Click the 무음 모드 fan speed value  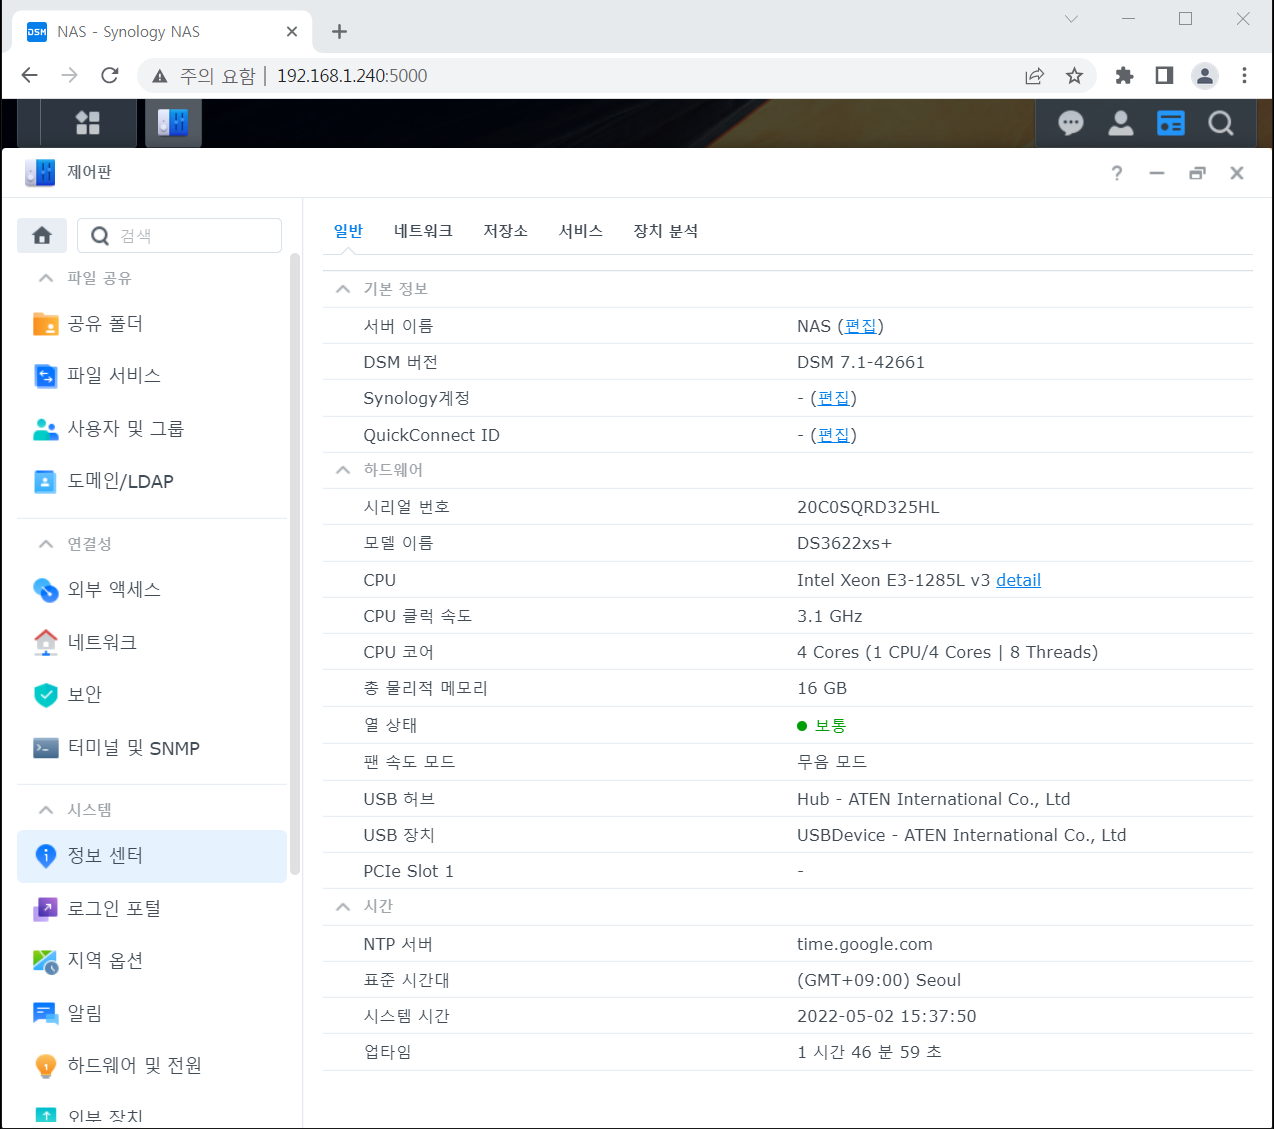pyautogui.click(x=832, y=762)
